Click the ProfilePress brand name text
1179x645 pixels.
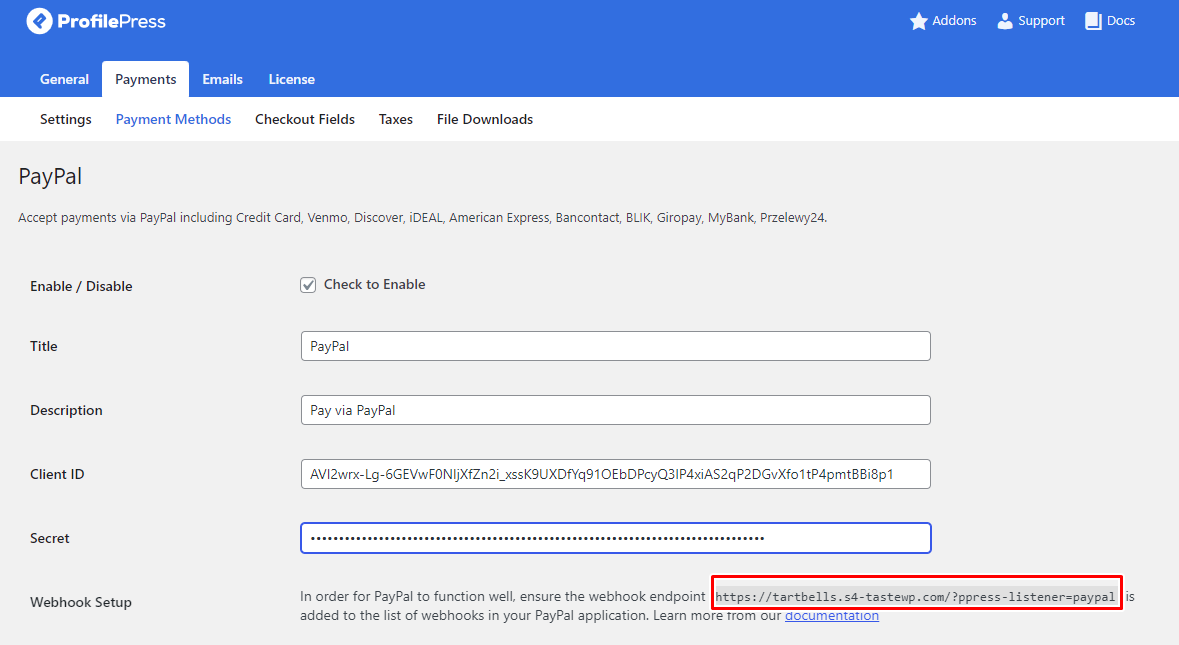(111, 21)
